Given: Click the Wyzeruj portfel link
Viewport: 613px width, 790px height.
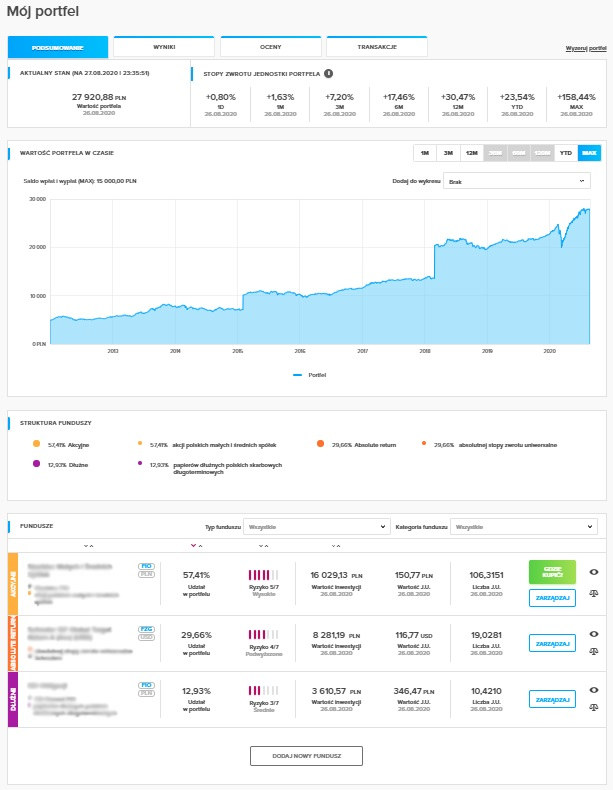Looking at the screenshot, I should click(x=585, y=48).
